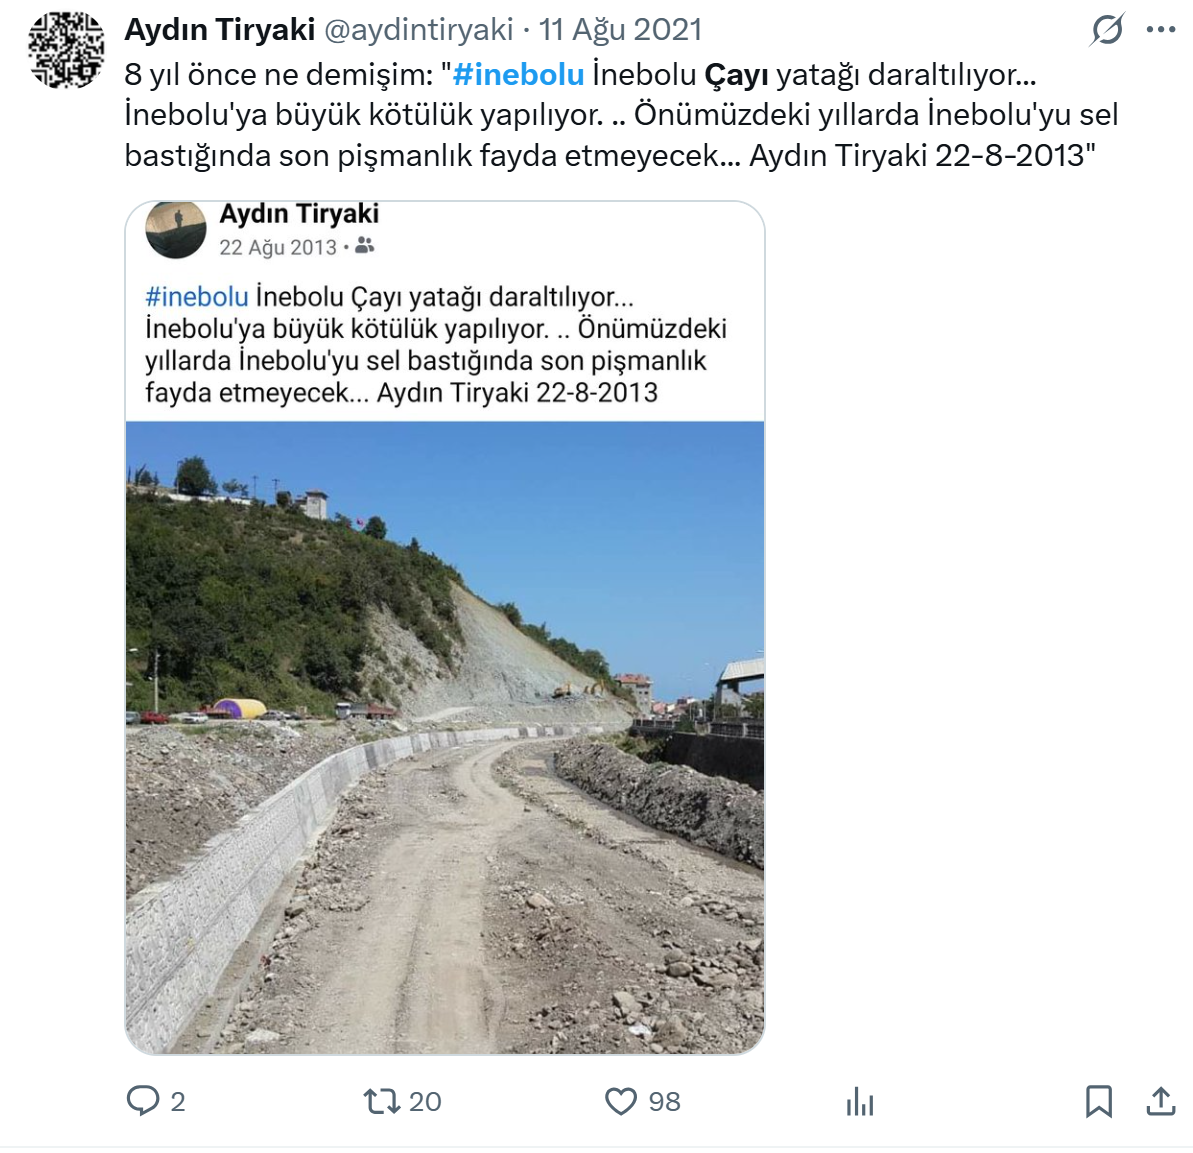This screenshot has height=1153, width=1193.
Task: Click the friends audience icon beside 22 Ağu 2013
Action: (x=364, y=246)
